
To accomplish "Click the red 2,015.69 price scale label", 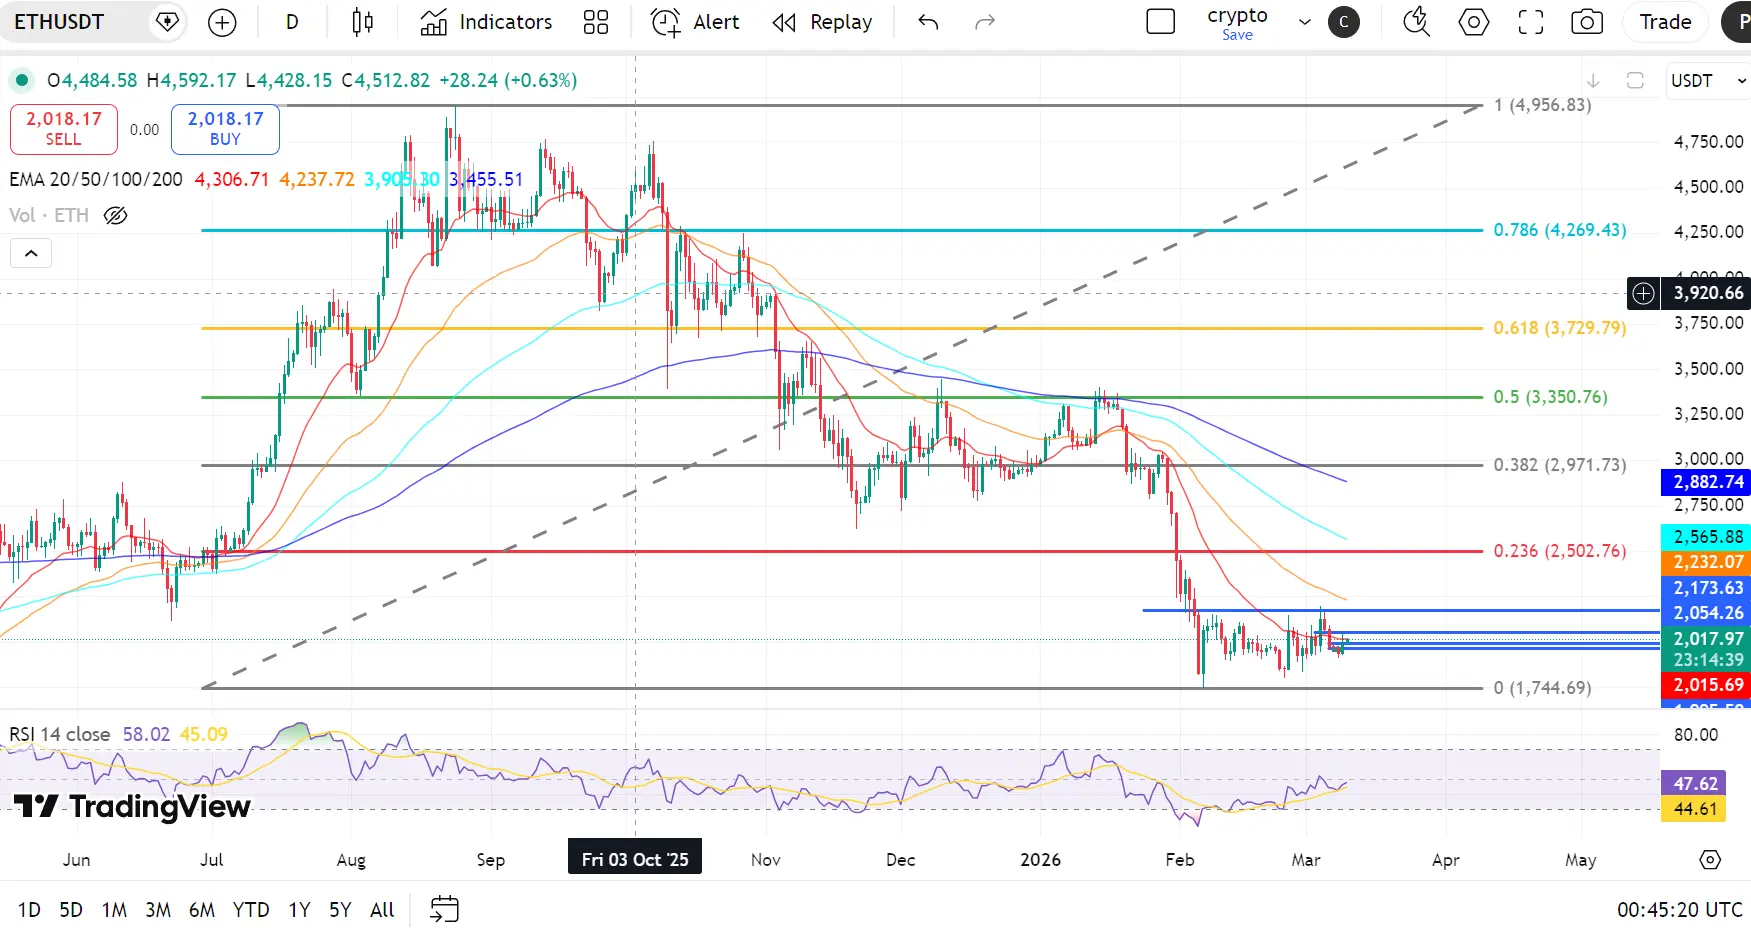I will (x=1706, y=685).
